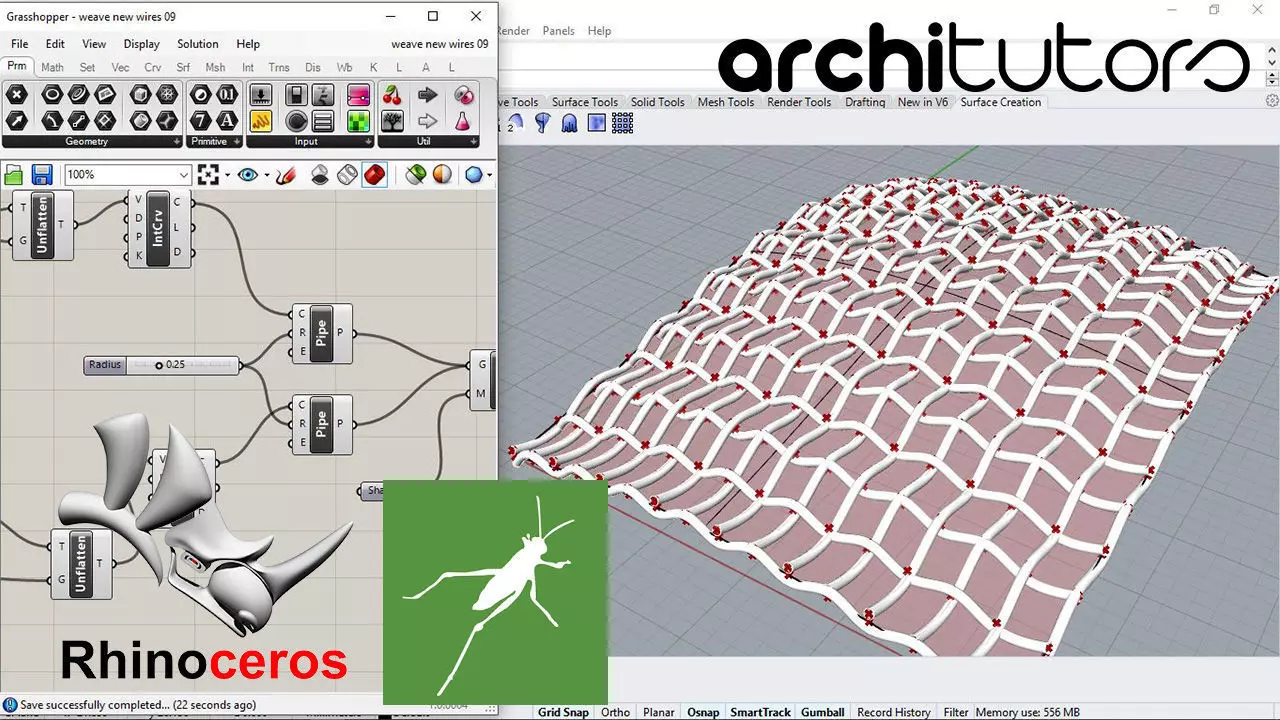The image size is (1280, 720).
Task: Toggle Planar mode in status bar
Action: point(659,712)
